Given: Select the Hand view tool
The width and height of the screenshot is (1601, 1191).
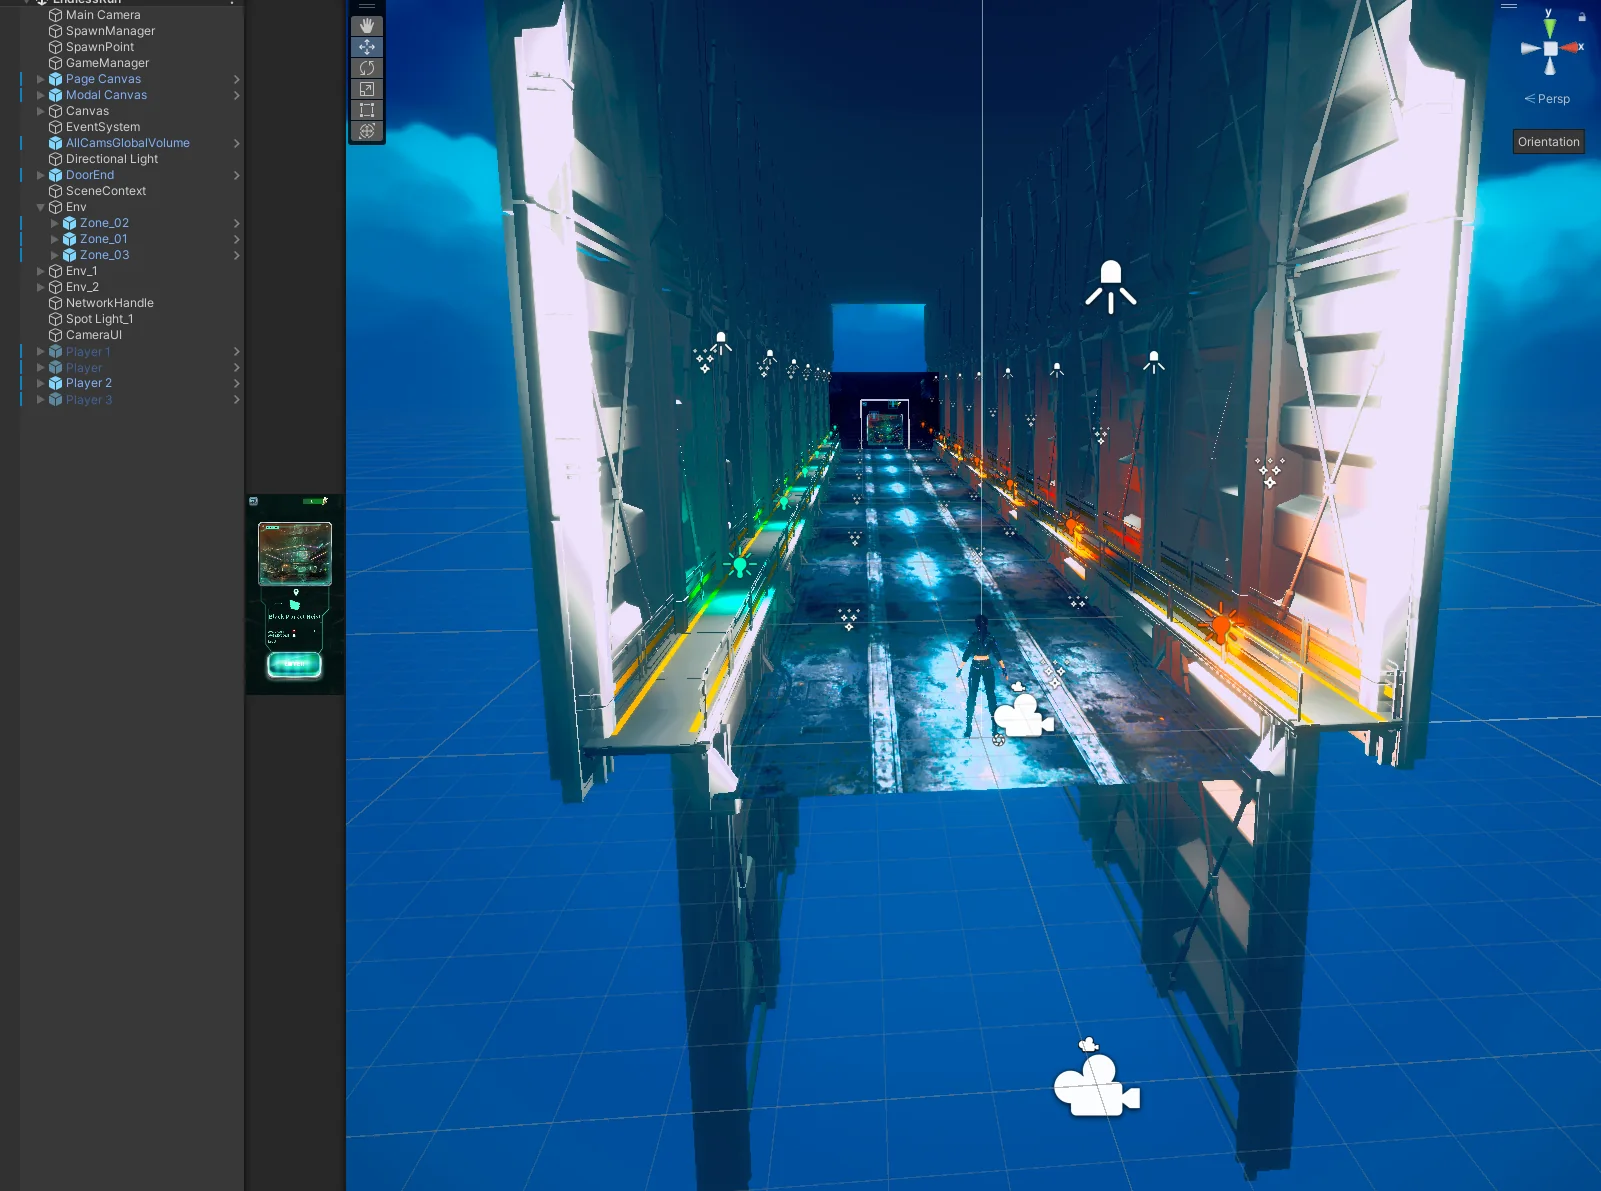Looking at the screenshot, I should click(x=367, y=26).
